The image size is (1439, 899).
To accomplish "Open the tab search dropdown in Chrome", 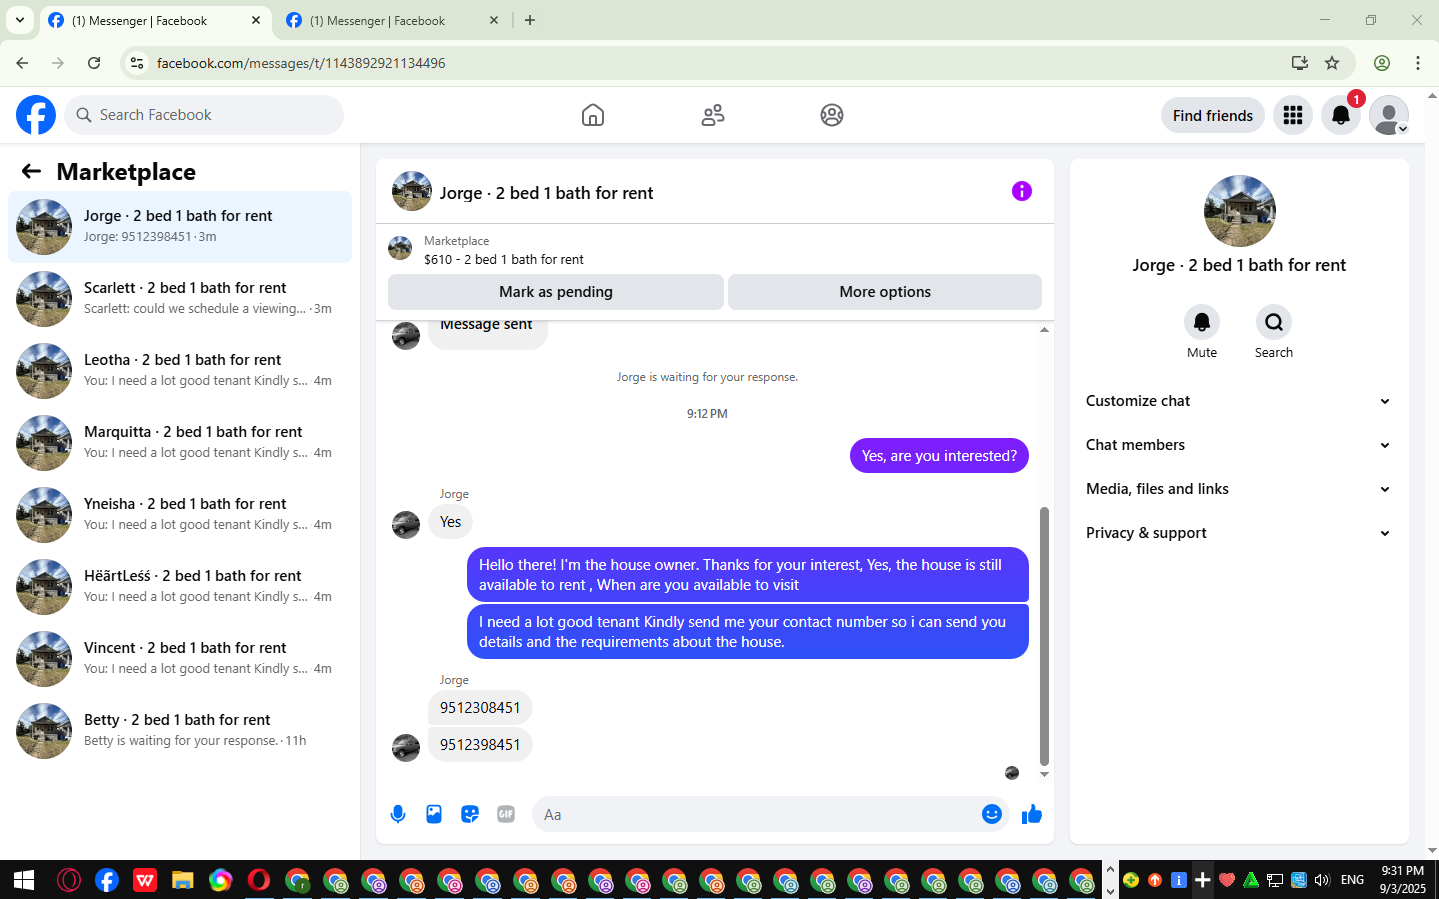I will tap(19, 20).
